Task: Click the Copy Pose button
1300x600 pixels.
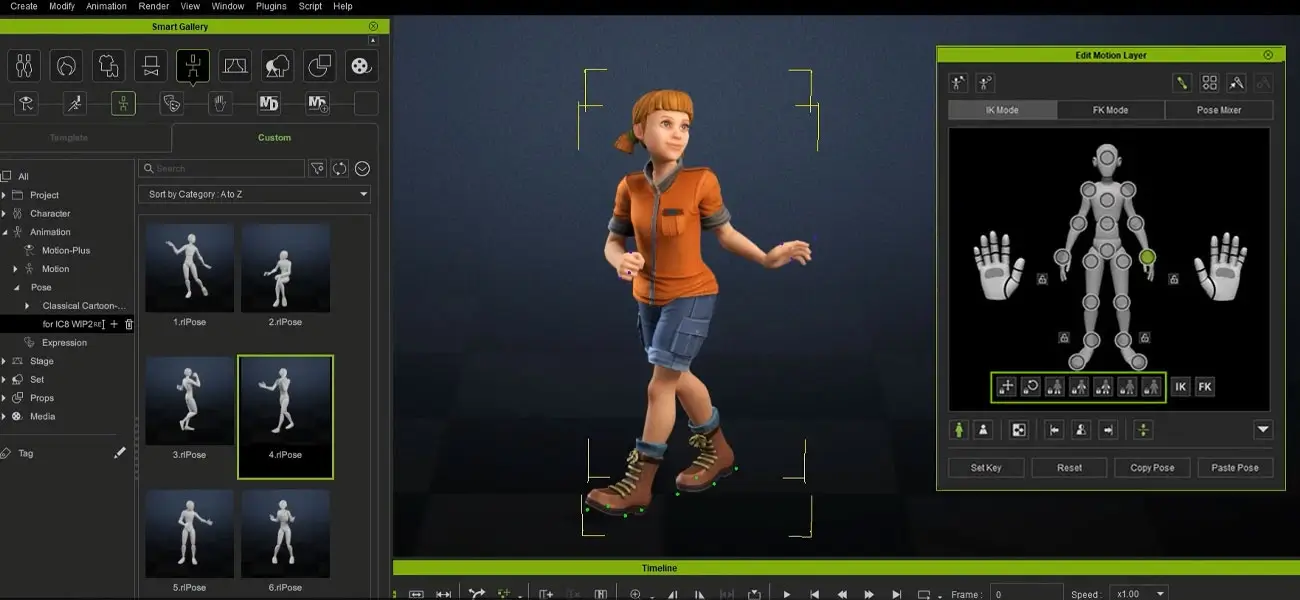Action: coord(1152,467)
